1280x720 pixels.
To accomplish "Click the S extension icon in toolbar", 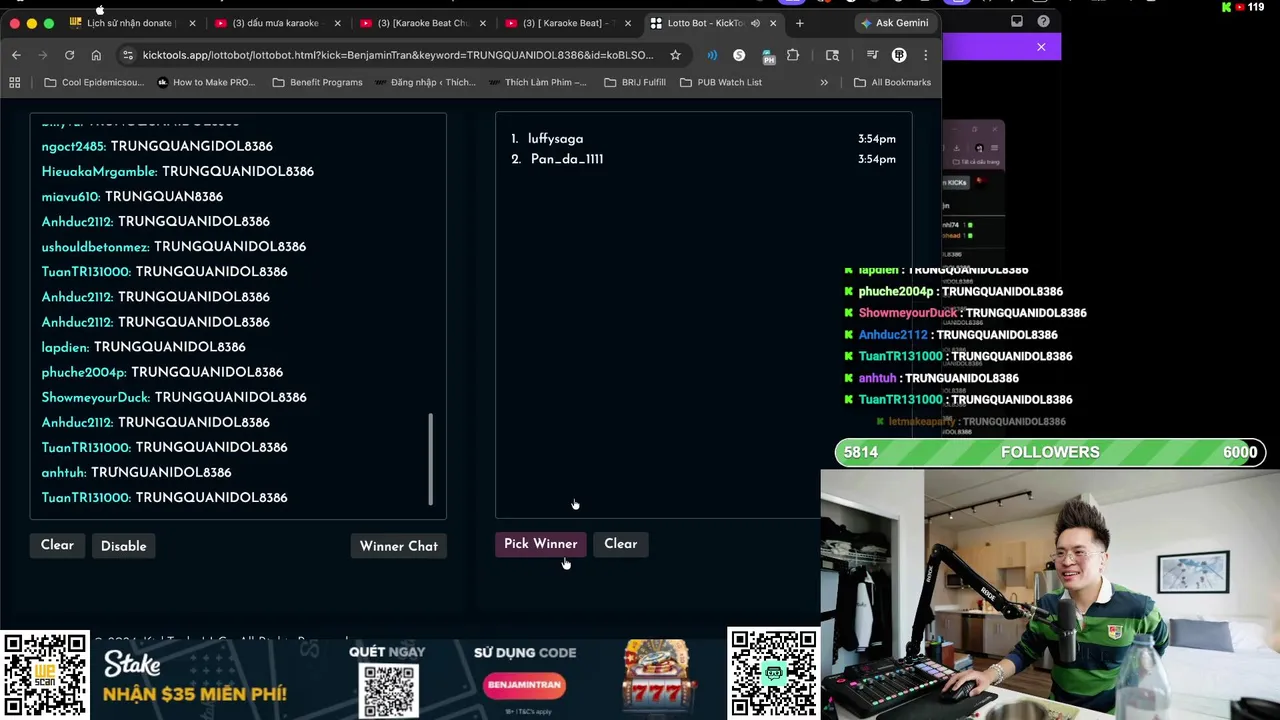I will click(x=739, y=55).
